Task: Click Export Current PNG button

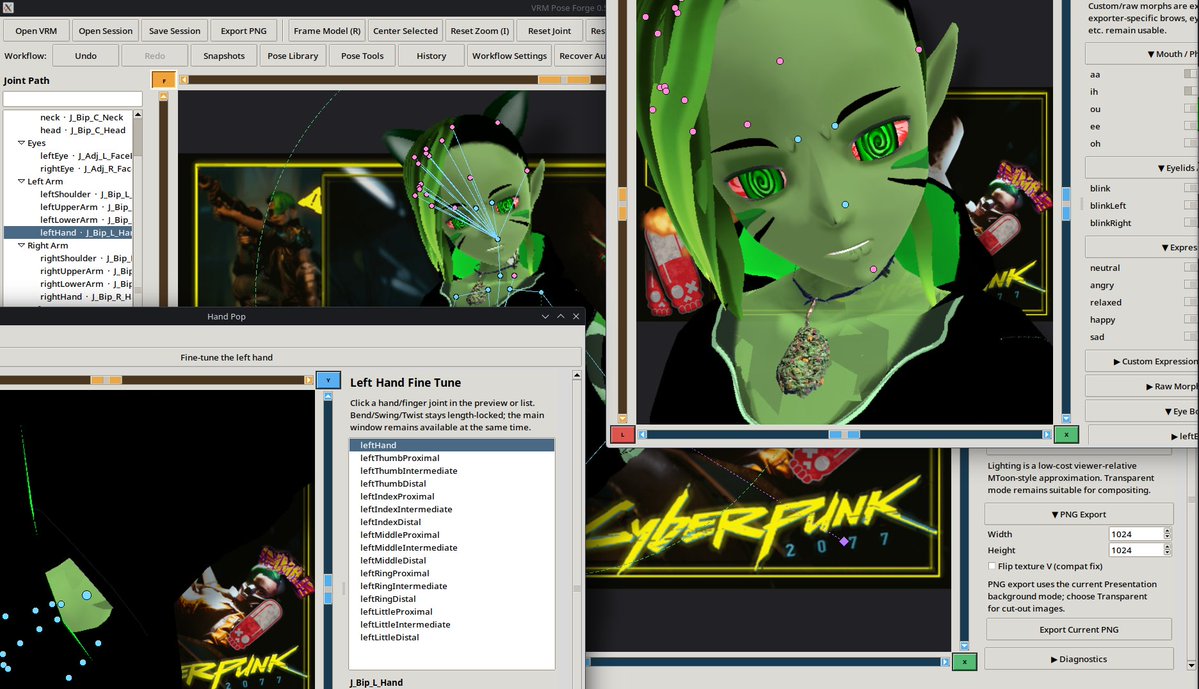Action: pyautogui.click(x=1078, y=629)
